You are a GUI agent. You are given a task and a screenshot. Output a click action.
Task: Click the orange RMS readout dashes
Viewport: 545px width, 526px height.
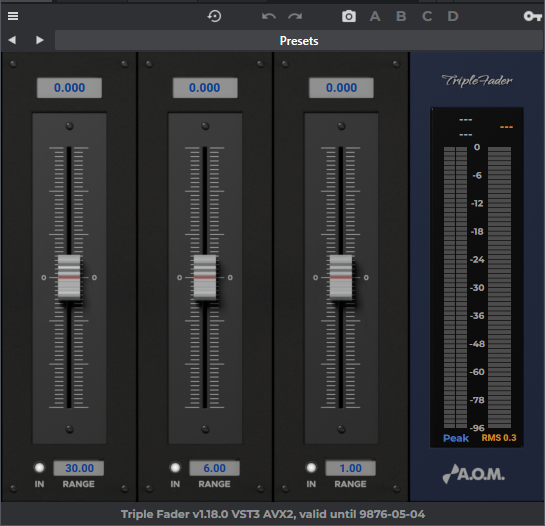[x=506, y=127]
